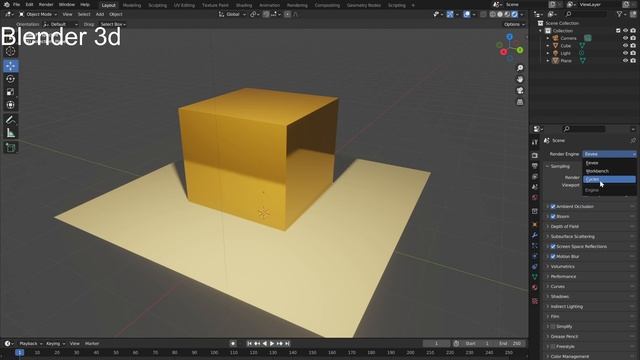Screen dimensions: 640x360
Task: Open the Select Box drag dropdown
Action: tap(113, 24)
